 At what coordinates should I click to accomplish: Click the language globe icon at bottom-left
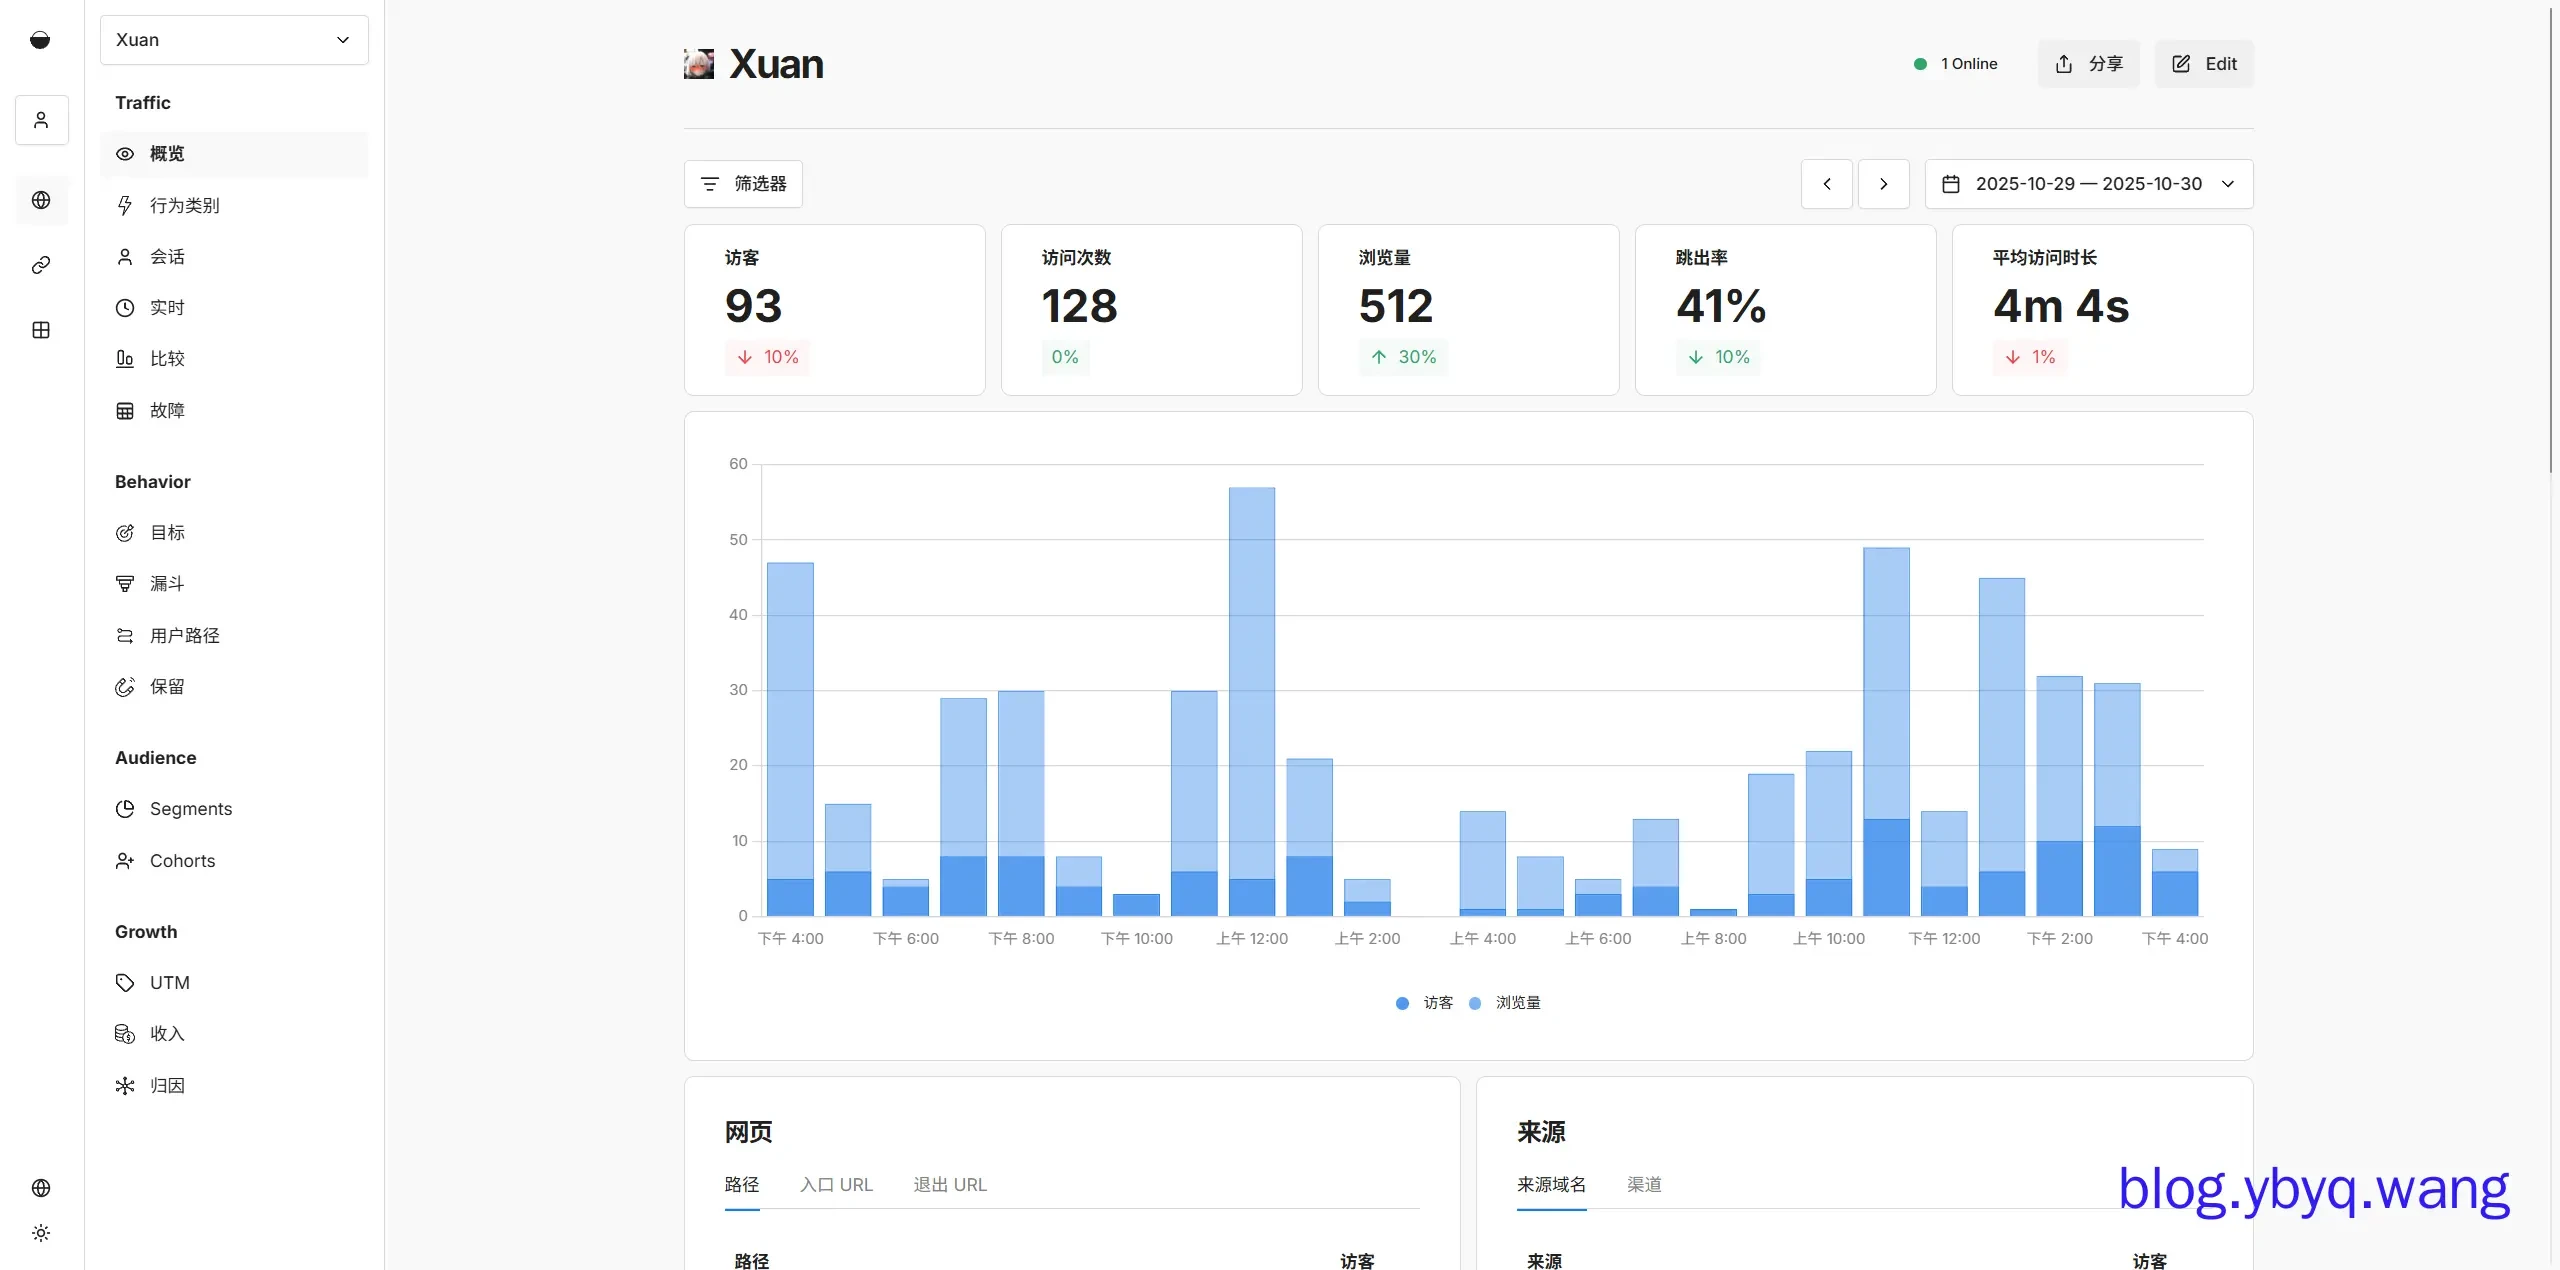(x=41, y=1188)
